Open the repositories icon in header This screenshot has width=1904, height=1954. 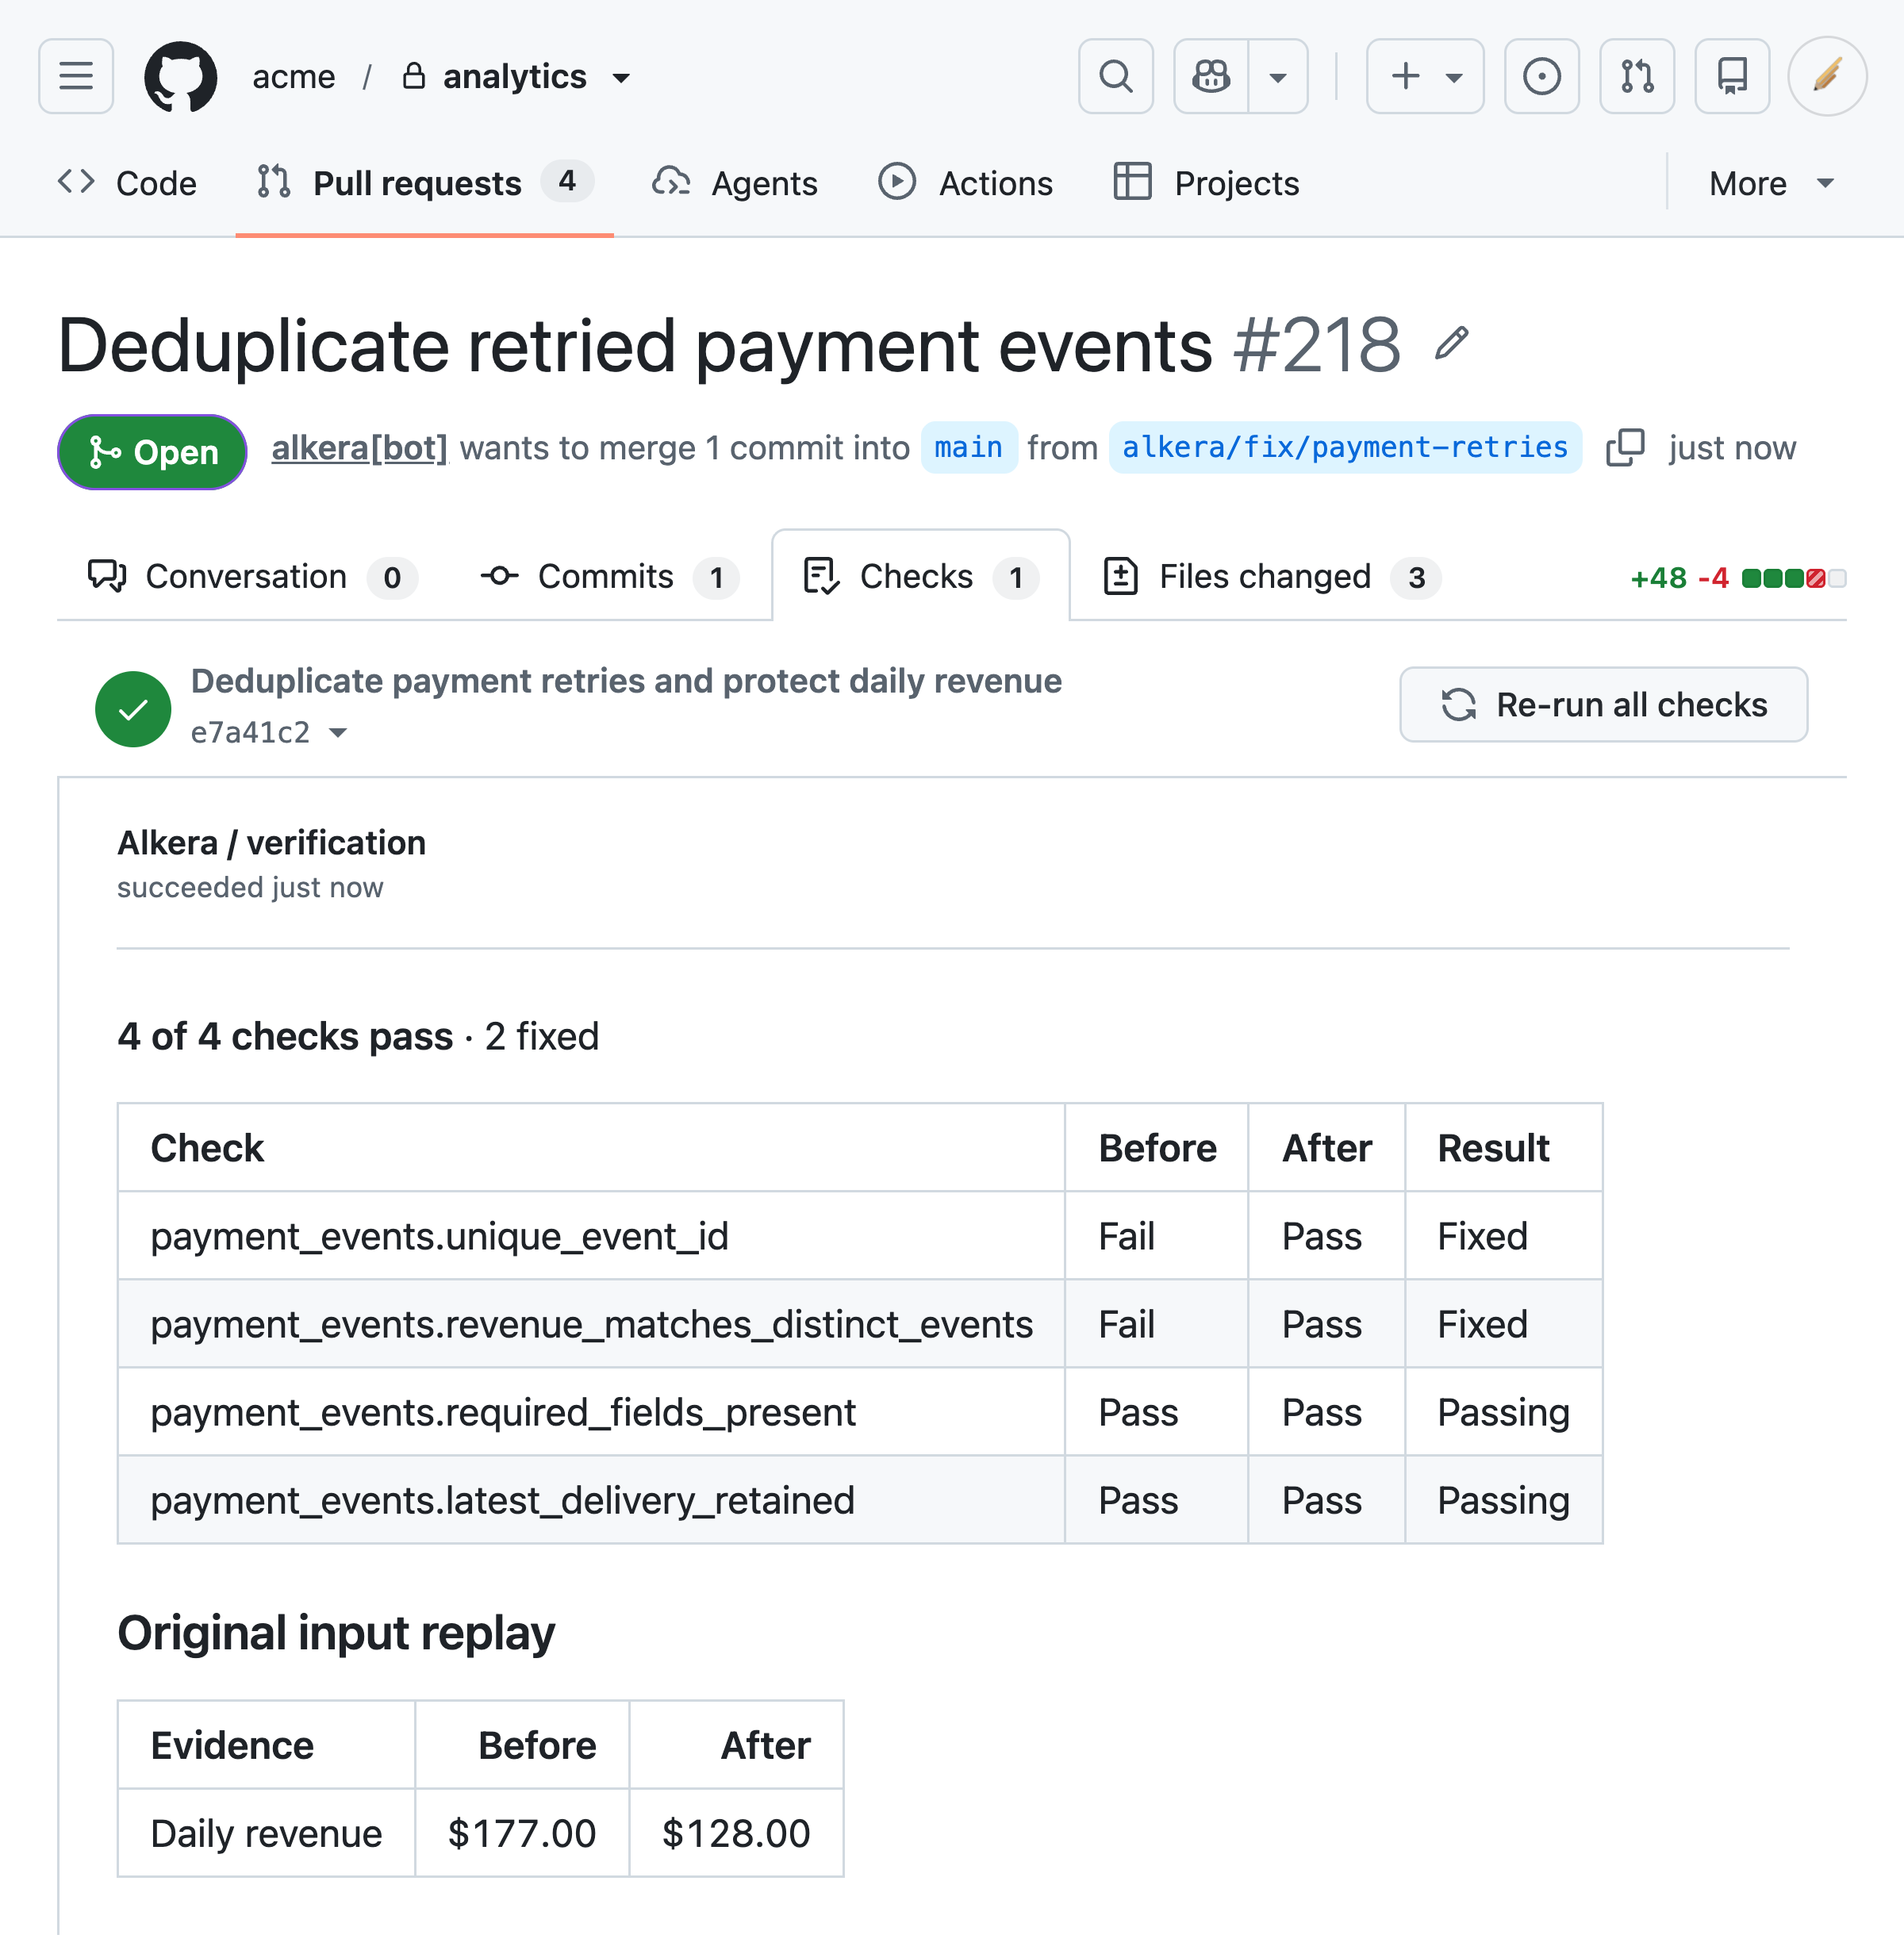pos(1732,76)
